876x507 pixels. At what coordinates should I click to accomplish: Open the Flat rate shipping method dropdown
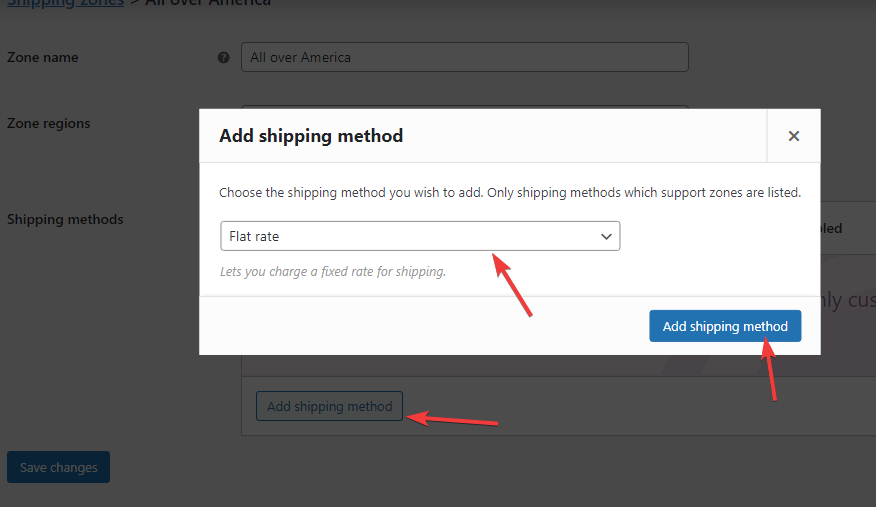coord(420,236)
